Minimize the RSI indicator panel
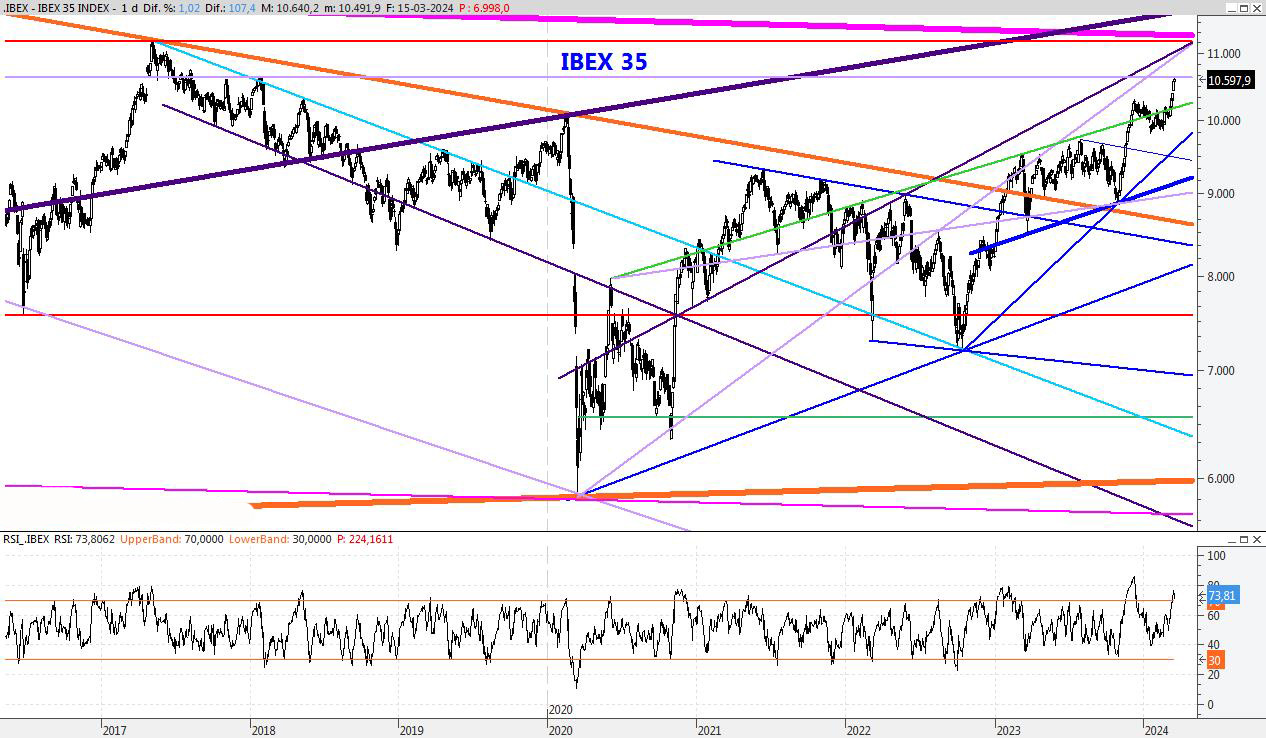 [x=1230, y=539]
